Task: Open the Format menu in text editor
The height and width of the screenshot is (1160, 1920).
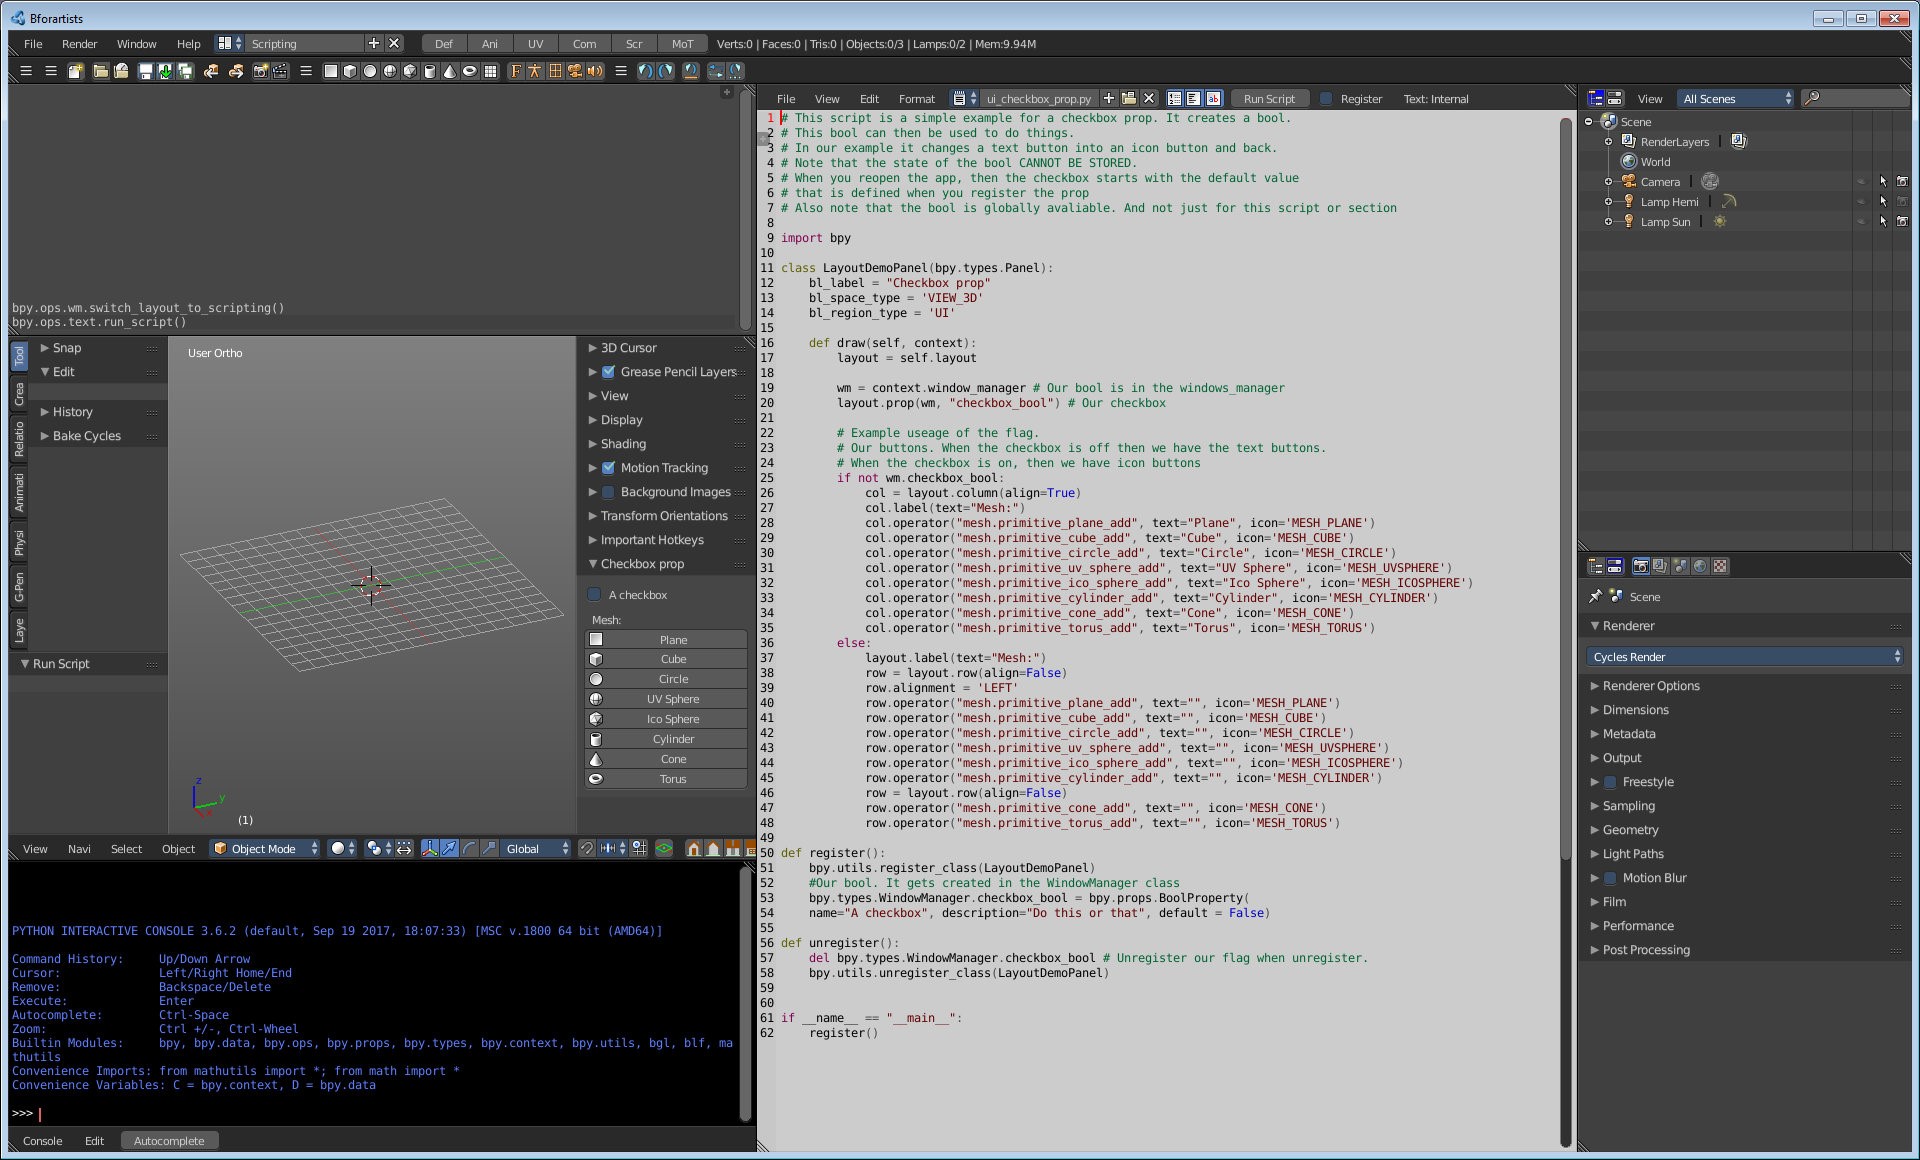Action: click(x=916, y=99)
